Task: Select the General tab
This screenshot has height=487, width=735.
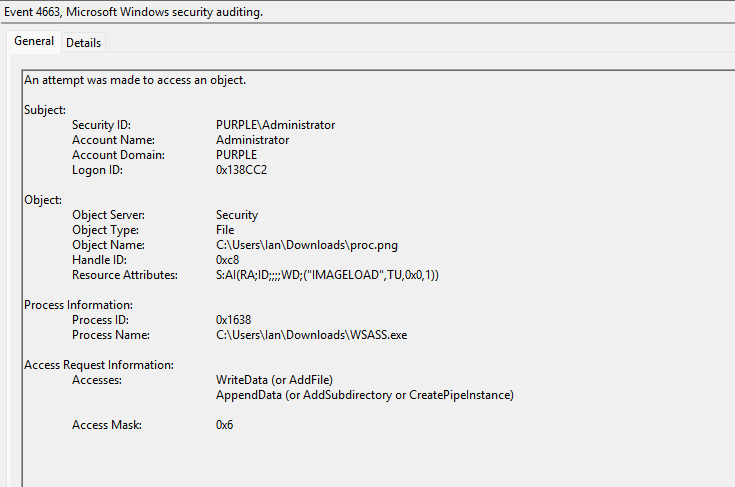Action: (34, 42)
